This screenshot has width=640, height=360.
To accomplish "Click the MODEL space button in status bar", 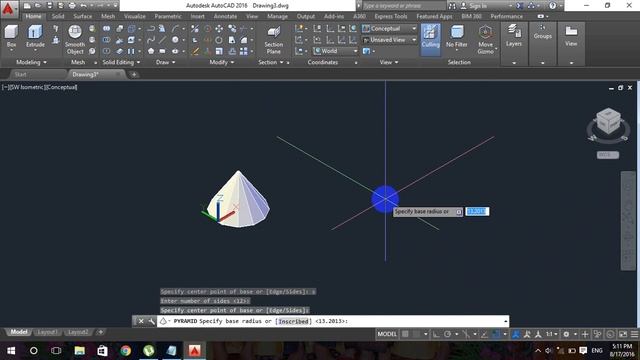I will pos(387,334).
